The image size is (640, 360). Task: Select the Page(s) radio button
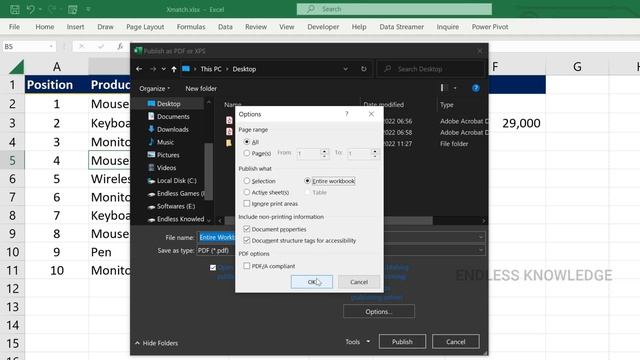pyautogui.click(x=247, y=153)
